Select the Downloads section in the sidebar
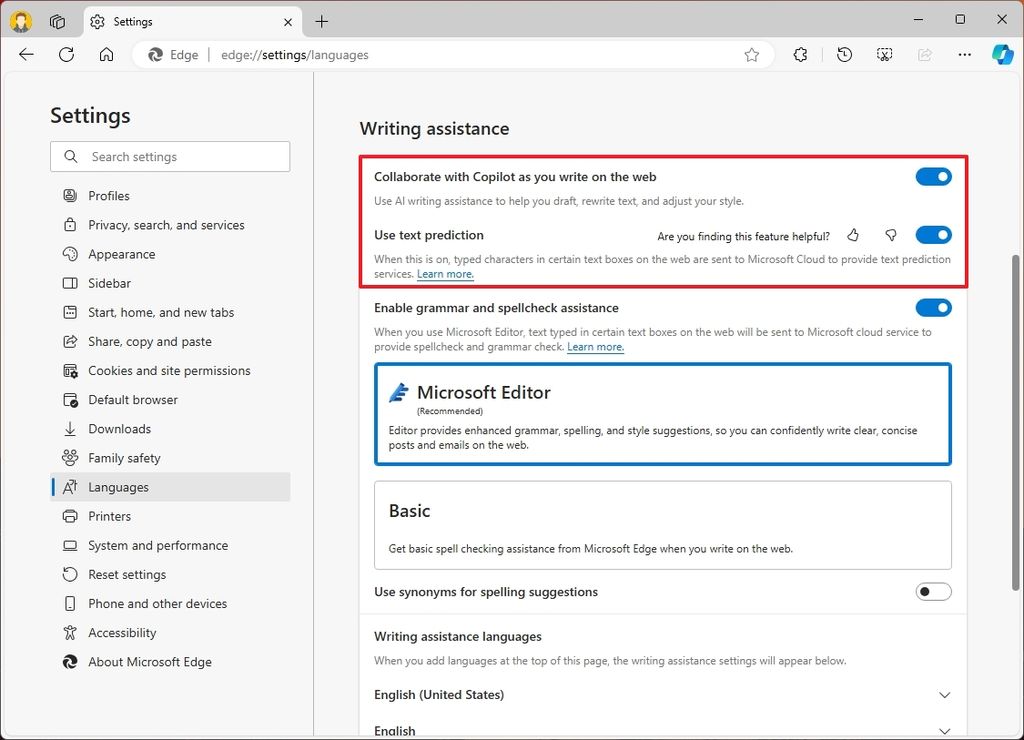Image resolution: width=1024 pixels, height=740 pixels. [118, 428]
